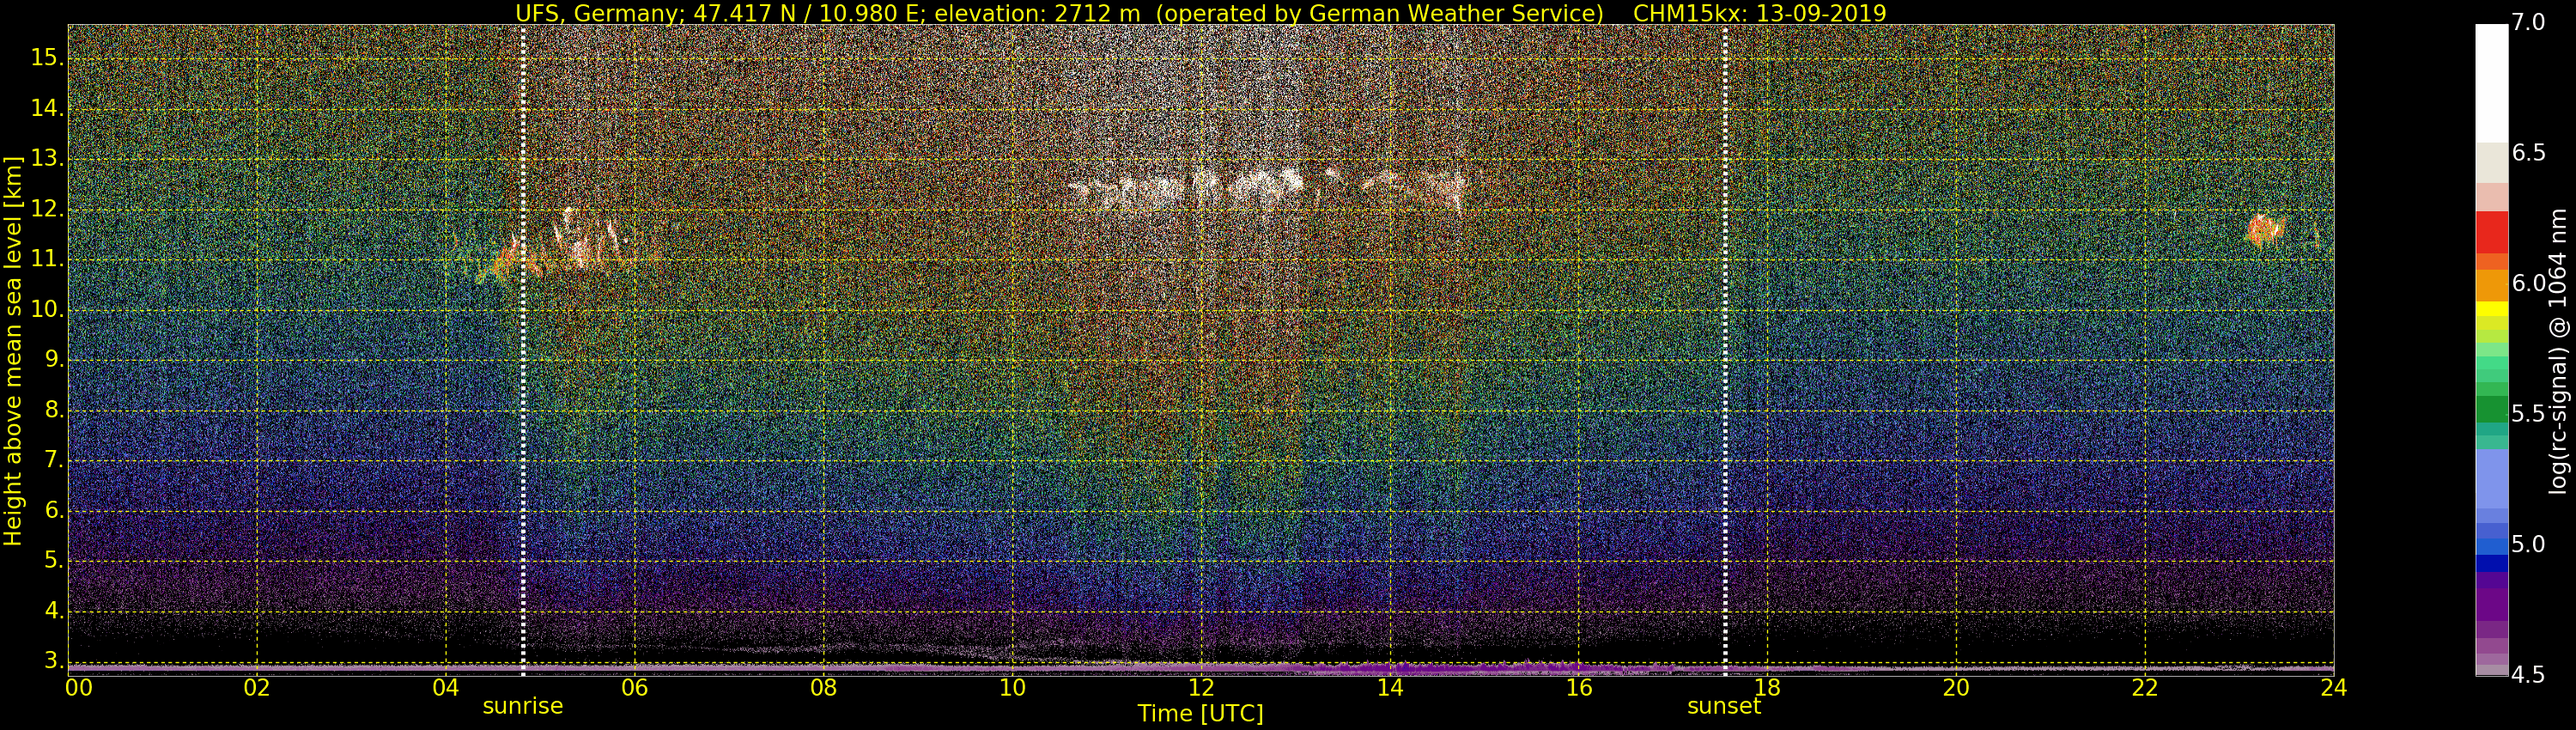Click the dark green segment of the colorbar
The image size is (2576, 730).
2492,409
